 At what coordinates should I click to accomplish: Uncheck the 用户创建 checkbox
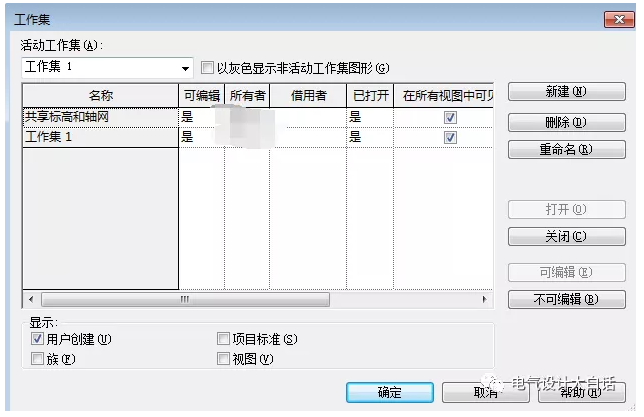38,339
